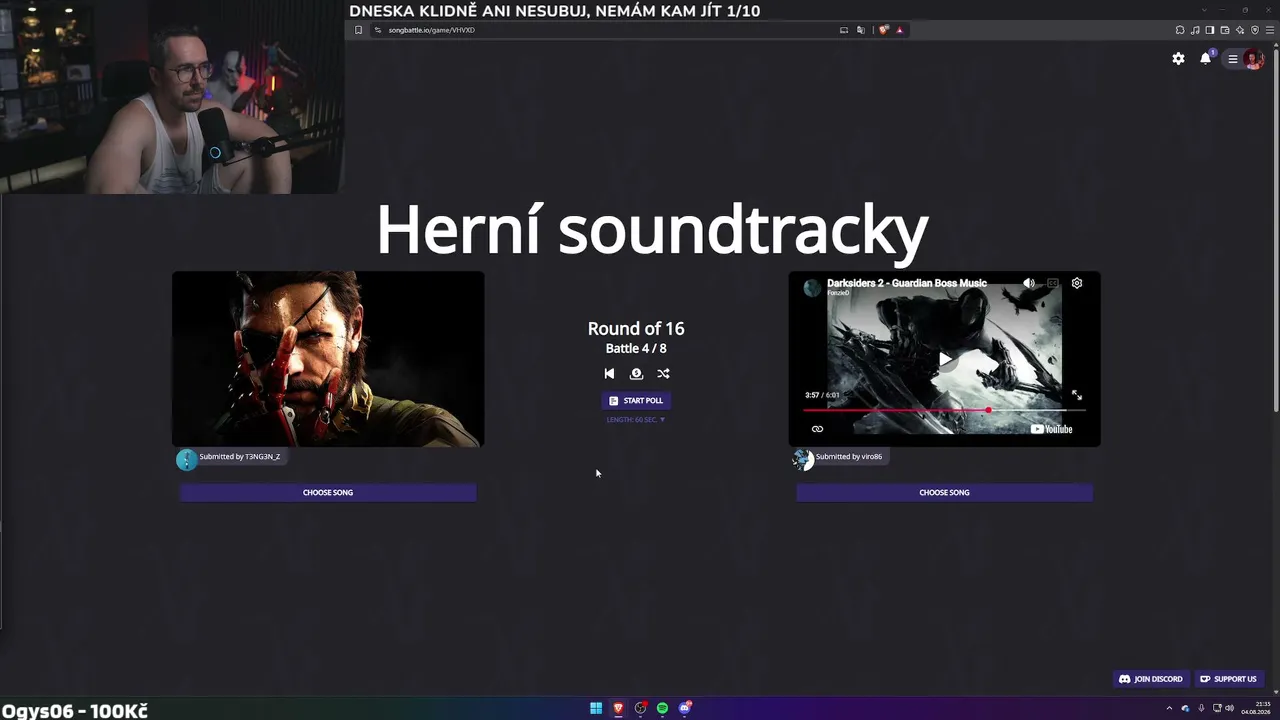Open YouTube player settings gear
Screen dimensions: 1280x720
tap(1077, 283)
